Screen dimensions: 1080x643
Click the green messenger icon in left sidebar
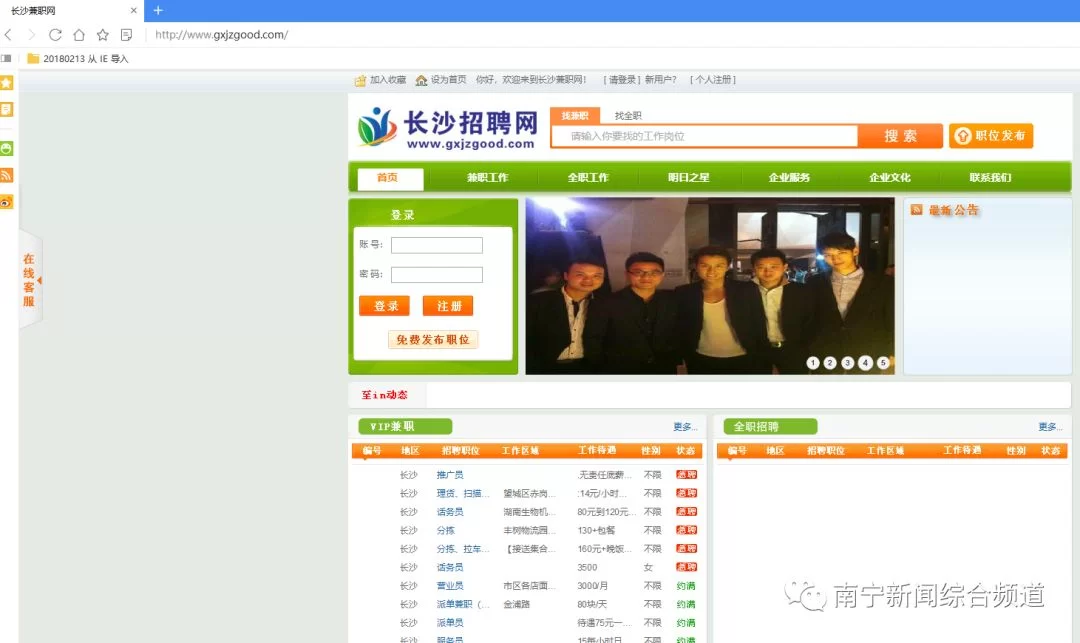pos(7,147)
